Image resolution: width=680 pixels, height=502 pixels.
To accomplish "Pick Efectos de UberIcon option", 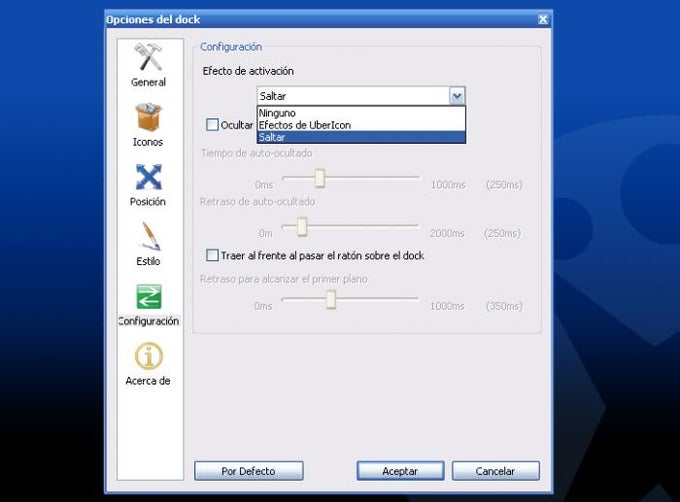I will coord(361,125).
